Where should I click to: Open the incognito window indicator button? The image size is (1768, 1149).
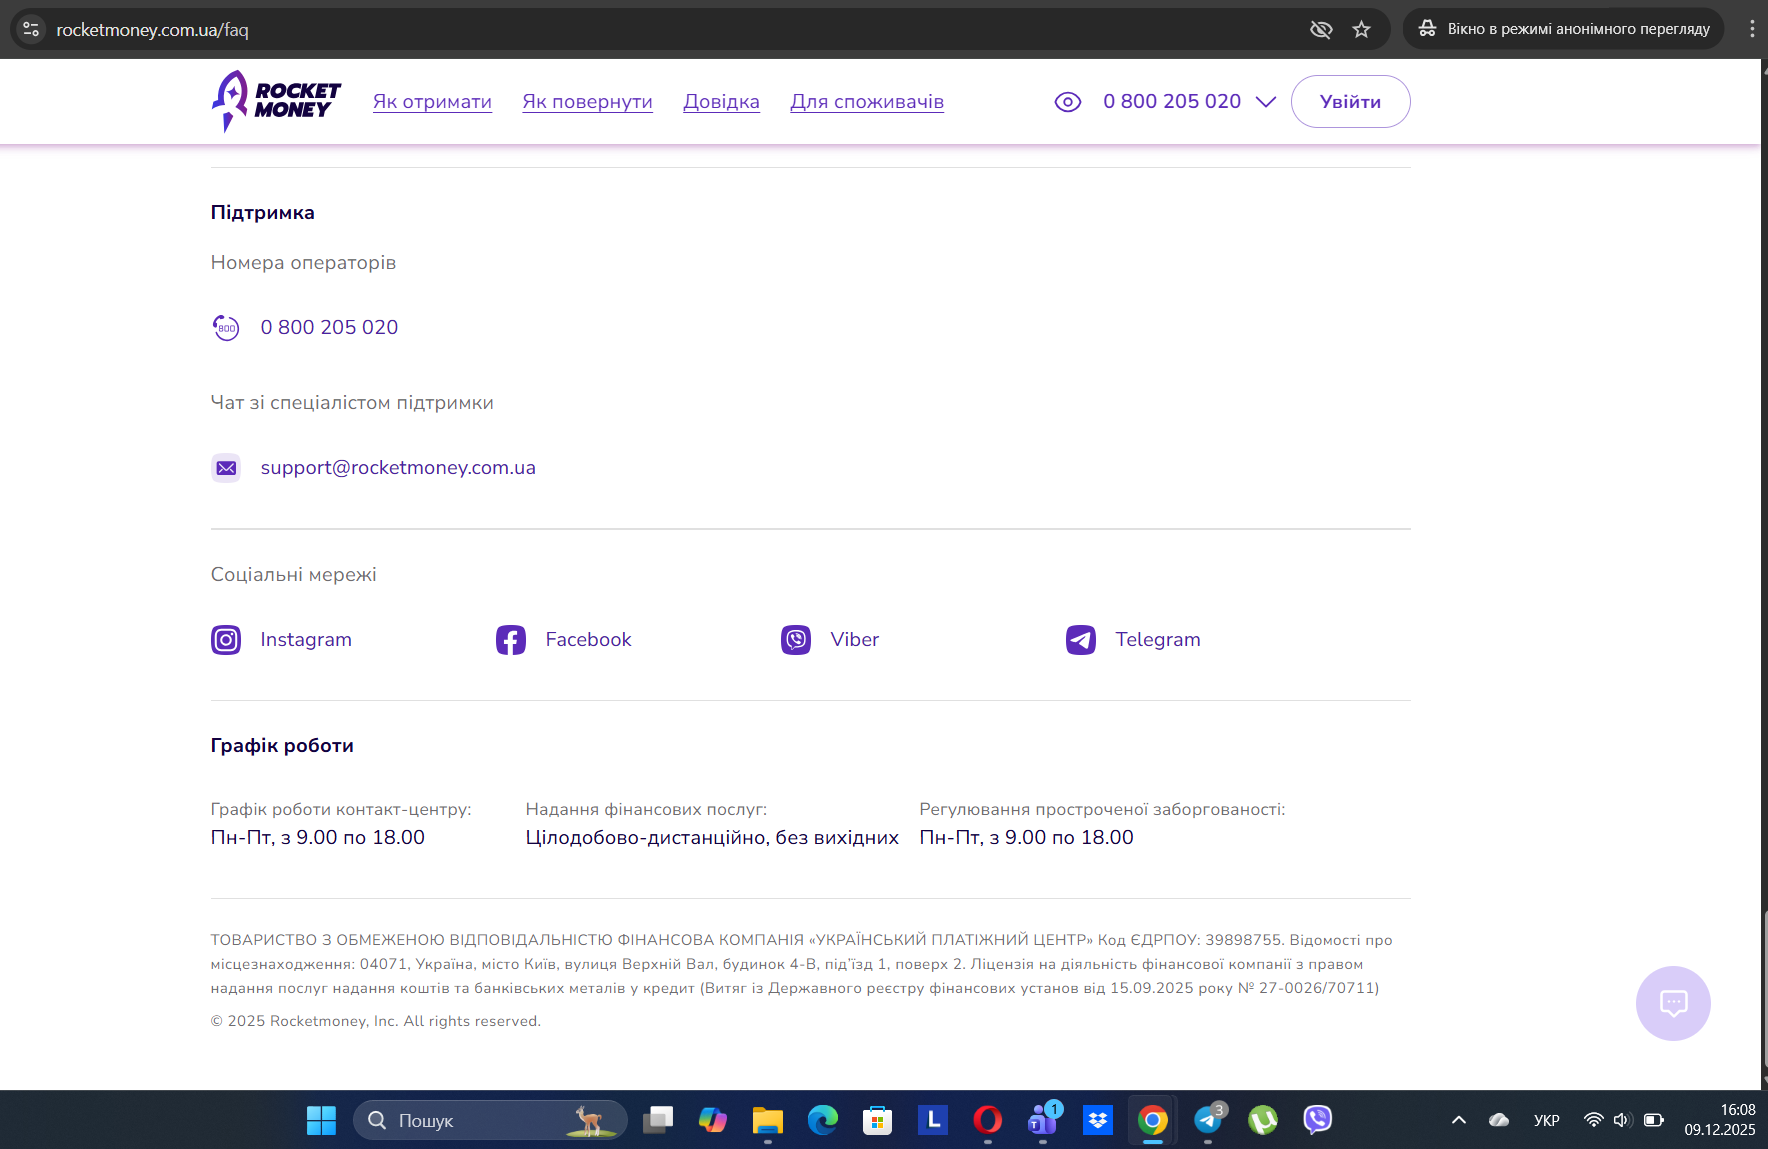(x=1564, y=29)
